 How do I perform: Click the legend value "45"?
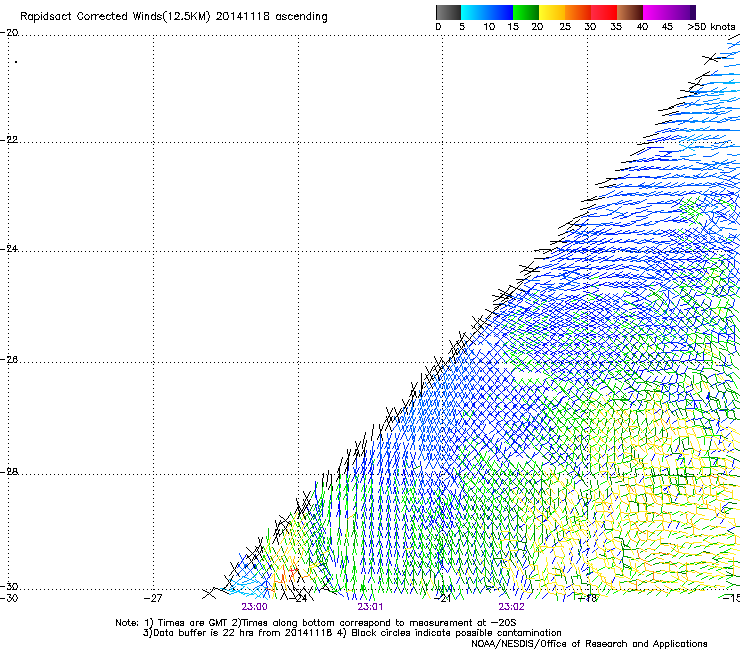667,27
